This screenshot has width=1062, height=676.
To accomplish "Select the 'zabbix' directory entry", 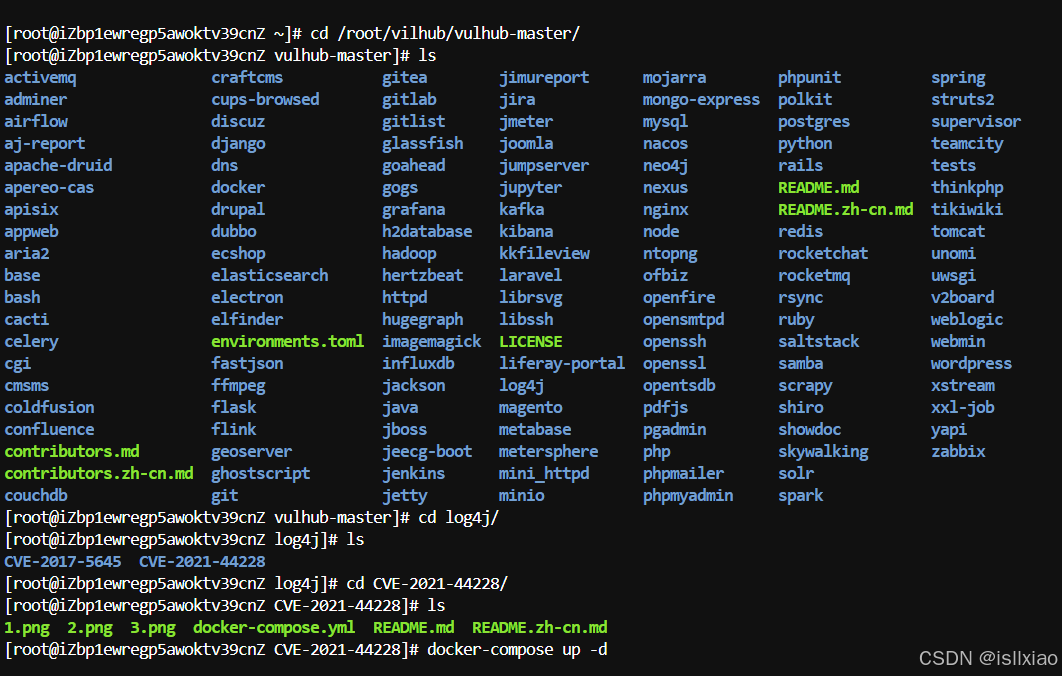I will point(958,452).
